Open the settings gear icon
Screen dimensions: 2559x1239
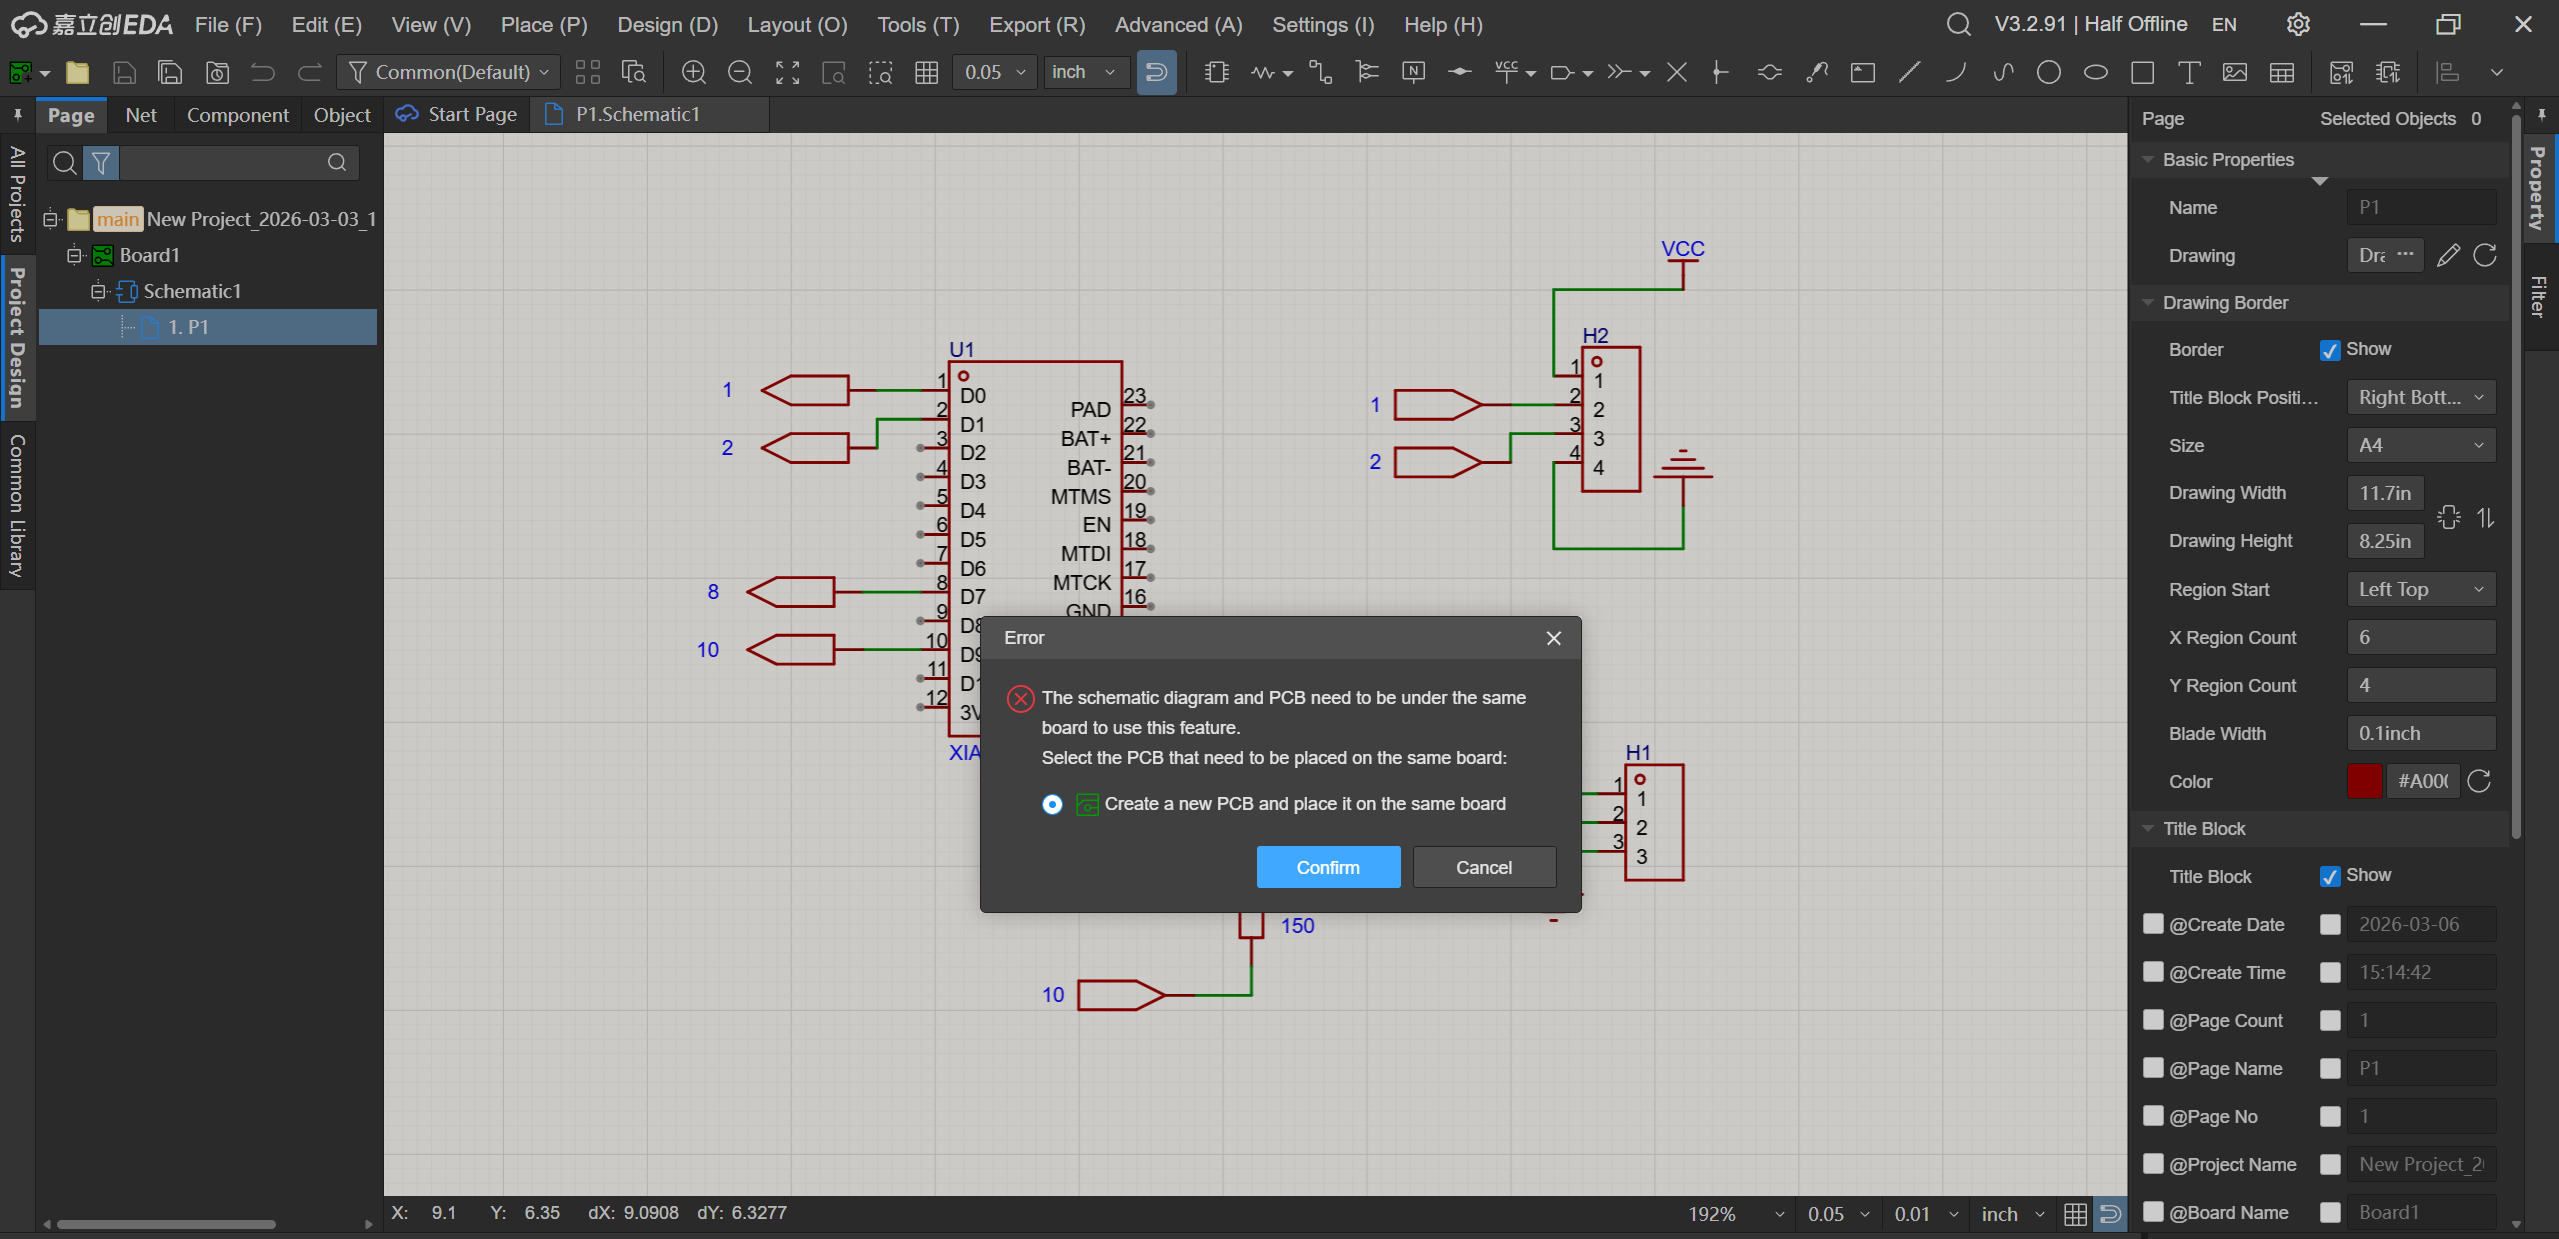[x=2298, y=24]
